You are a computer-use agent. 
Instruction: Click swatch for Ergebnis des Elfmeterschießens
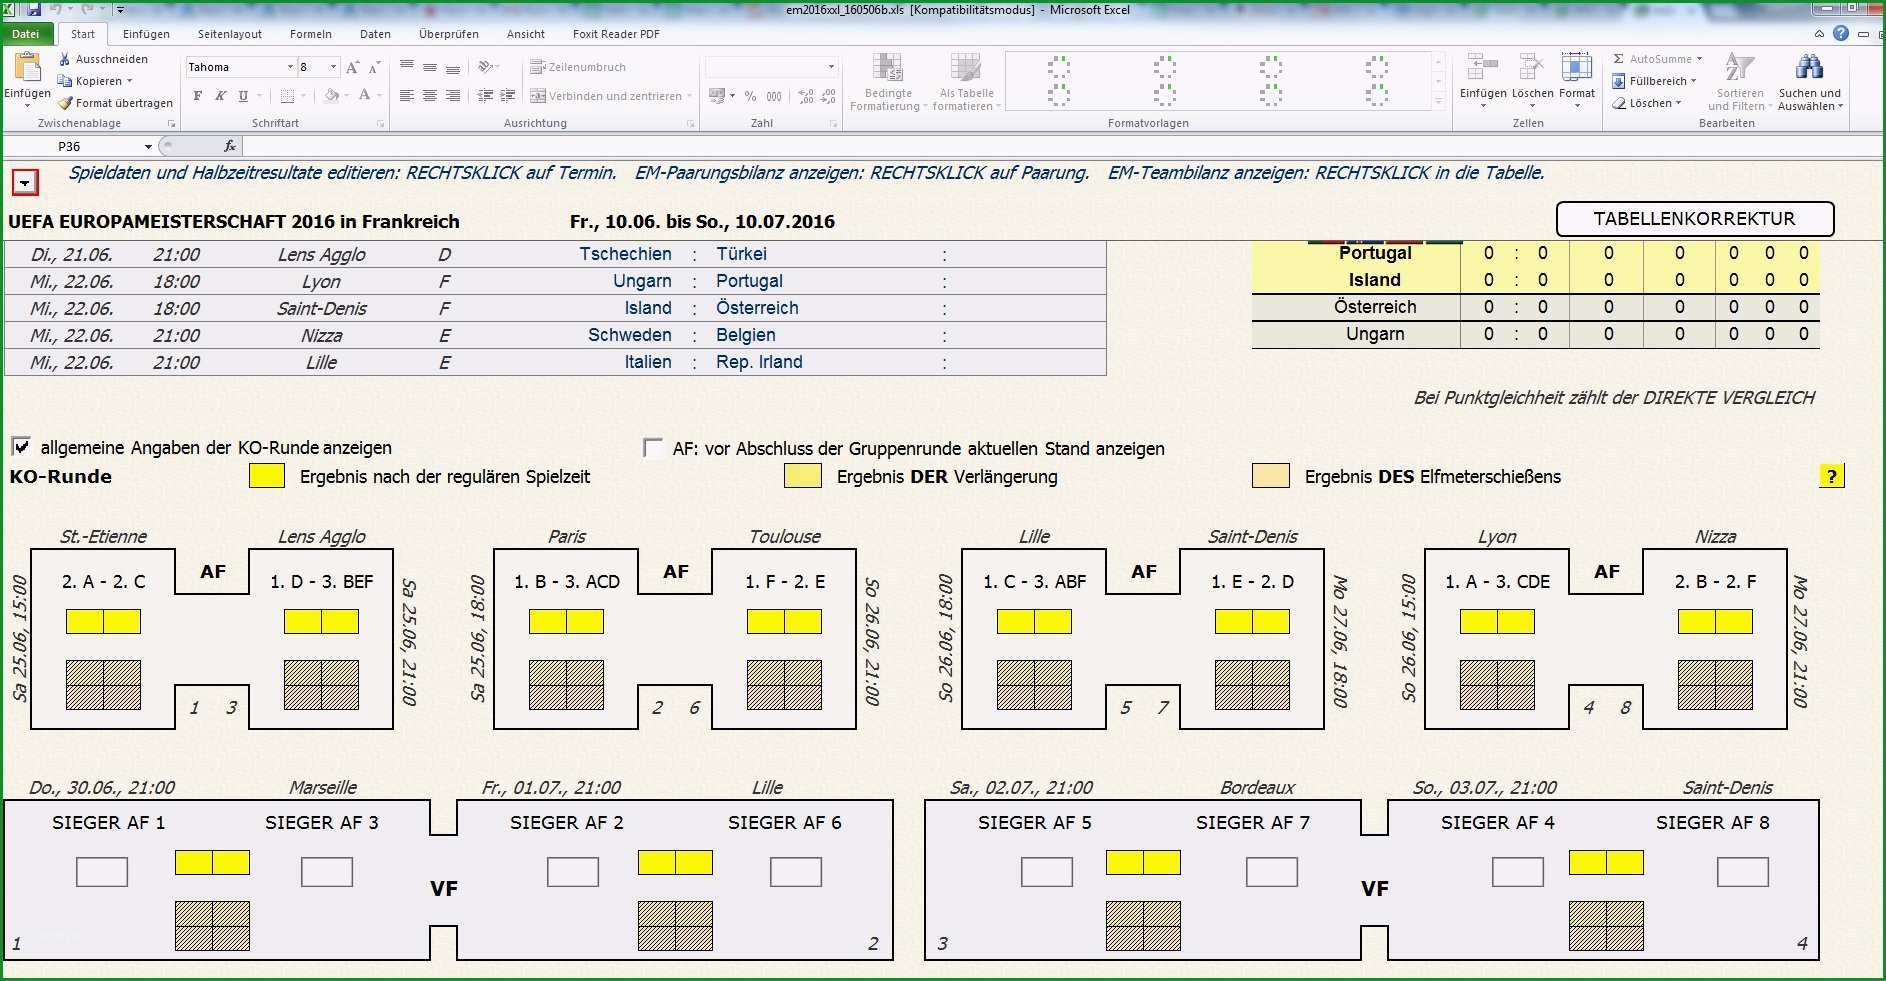point(1270,476)
